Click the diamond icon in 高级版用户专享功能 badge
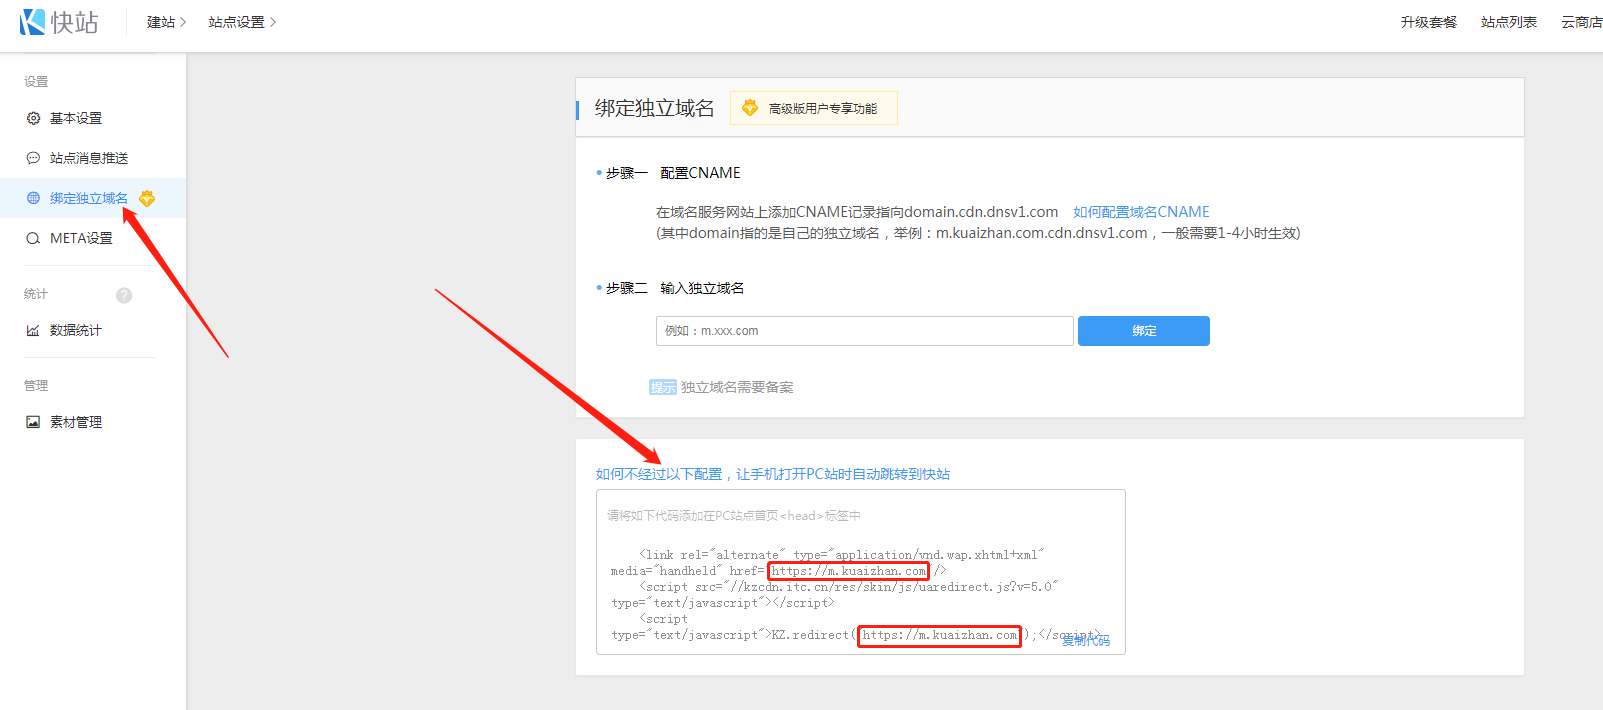The width and height of the screenshot is (1603, 710). [750, 108]
